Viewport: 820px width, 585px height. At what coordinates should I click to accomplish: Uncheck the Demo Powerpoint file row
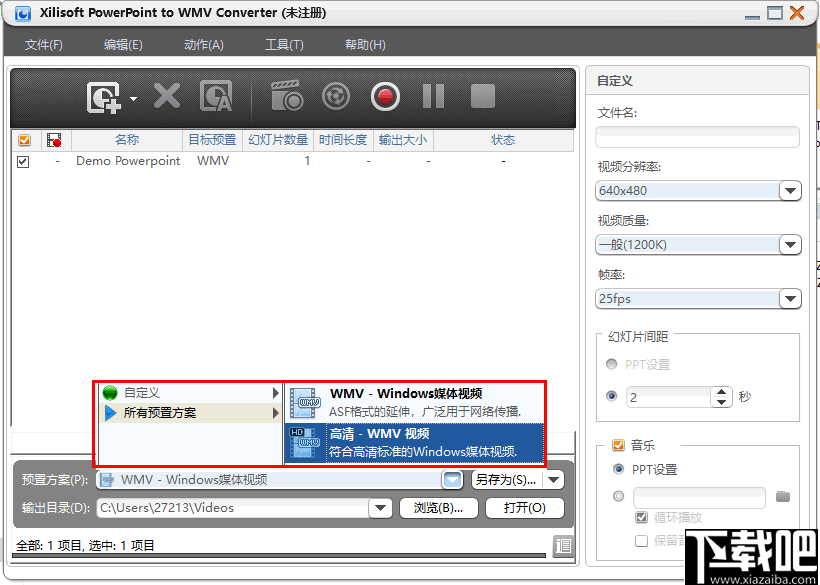pyautogui.click(x=22, y=161)
